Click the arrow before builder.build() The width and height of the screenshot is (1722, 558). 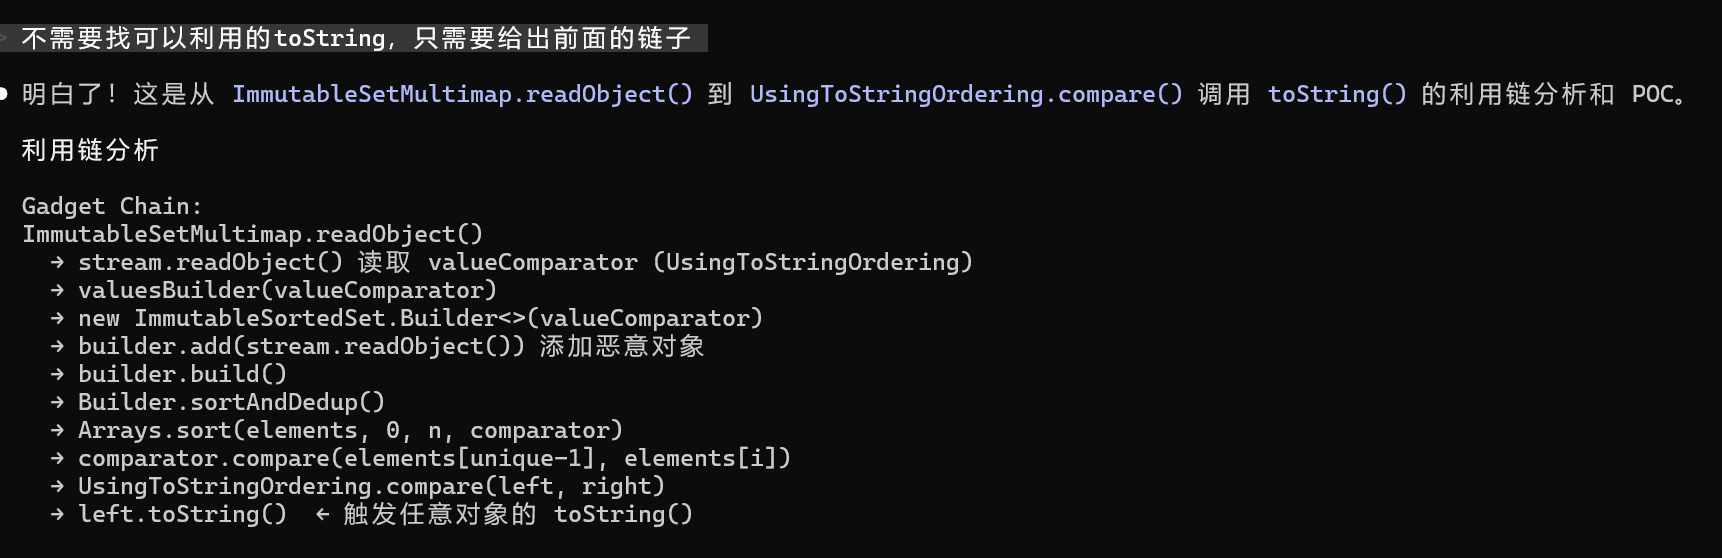coord(57,374)
